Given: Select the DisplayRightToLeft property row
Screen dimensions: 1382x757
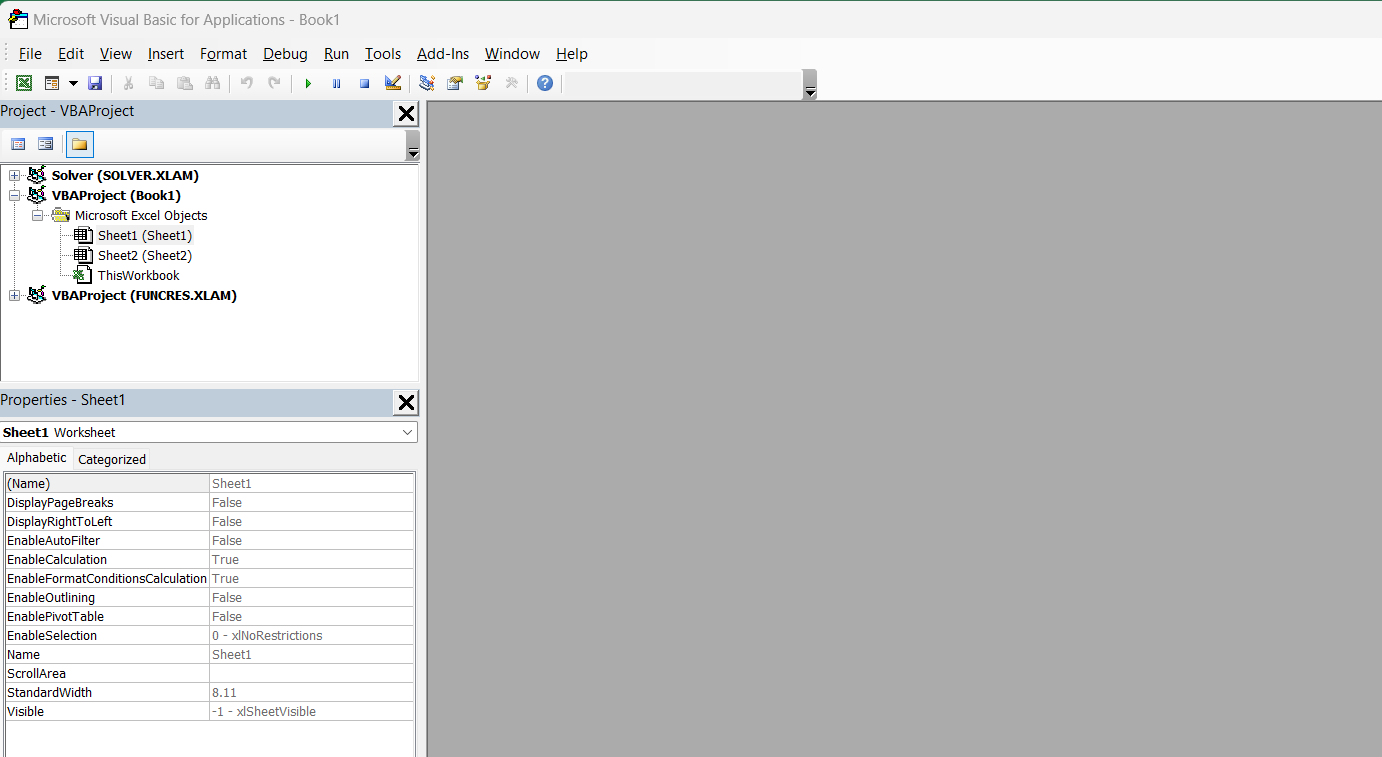Looking at the screenshot, I should coord(209,522).
